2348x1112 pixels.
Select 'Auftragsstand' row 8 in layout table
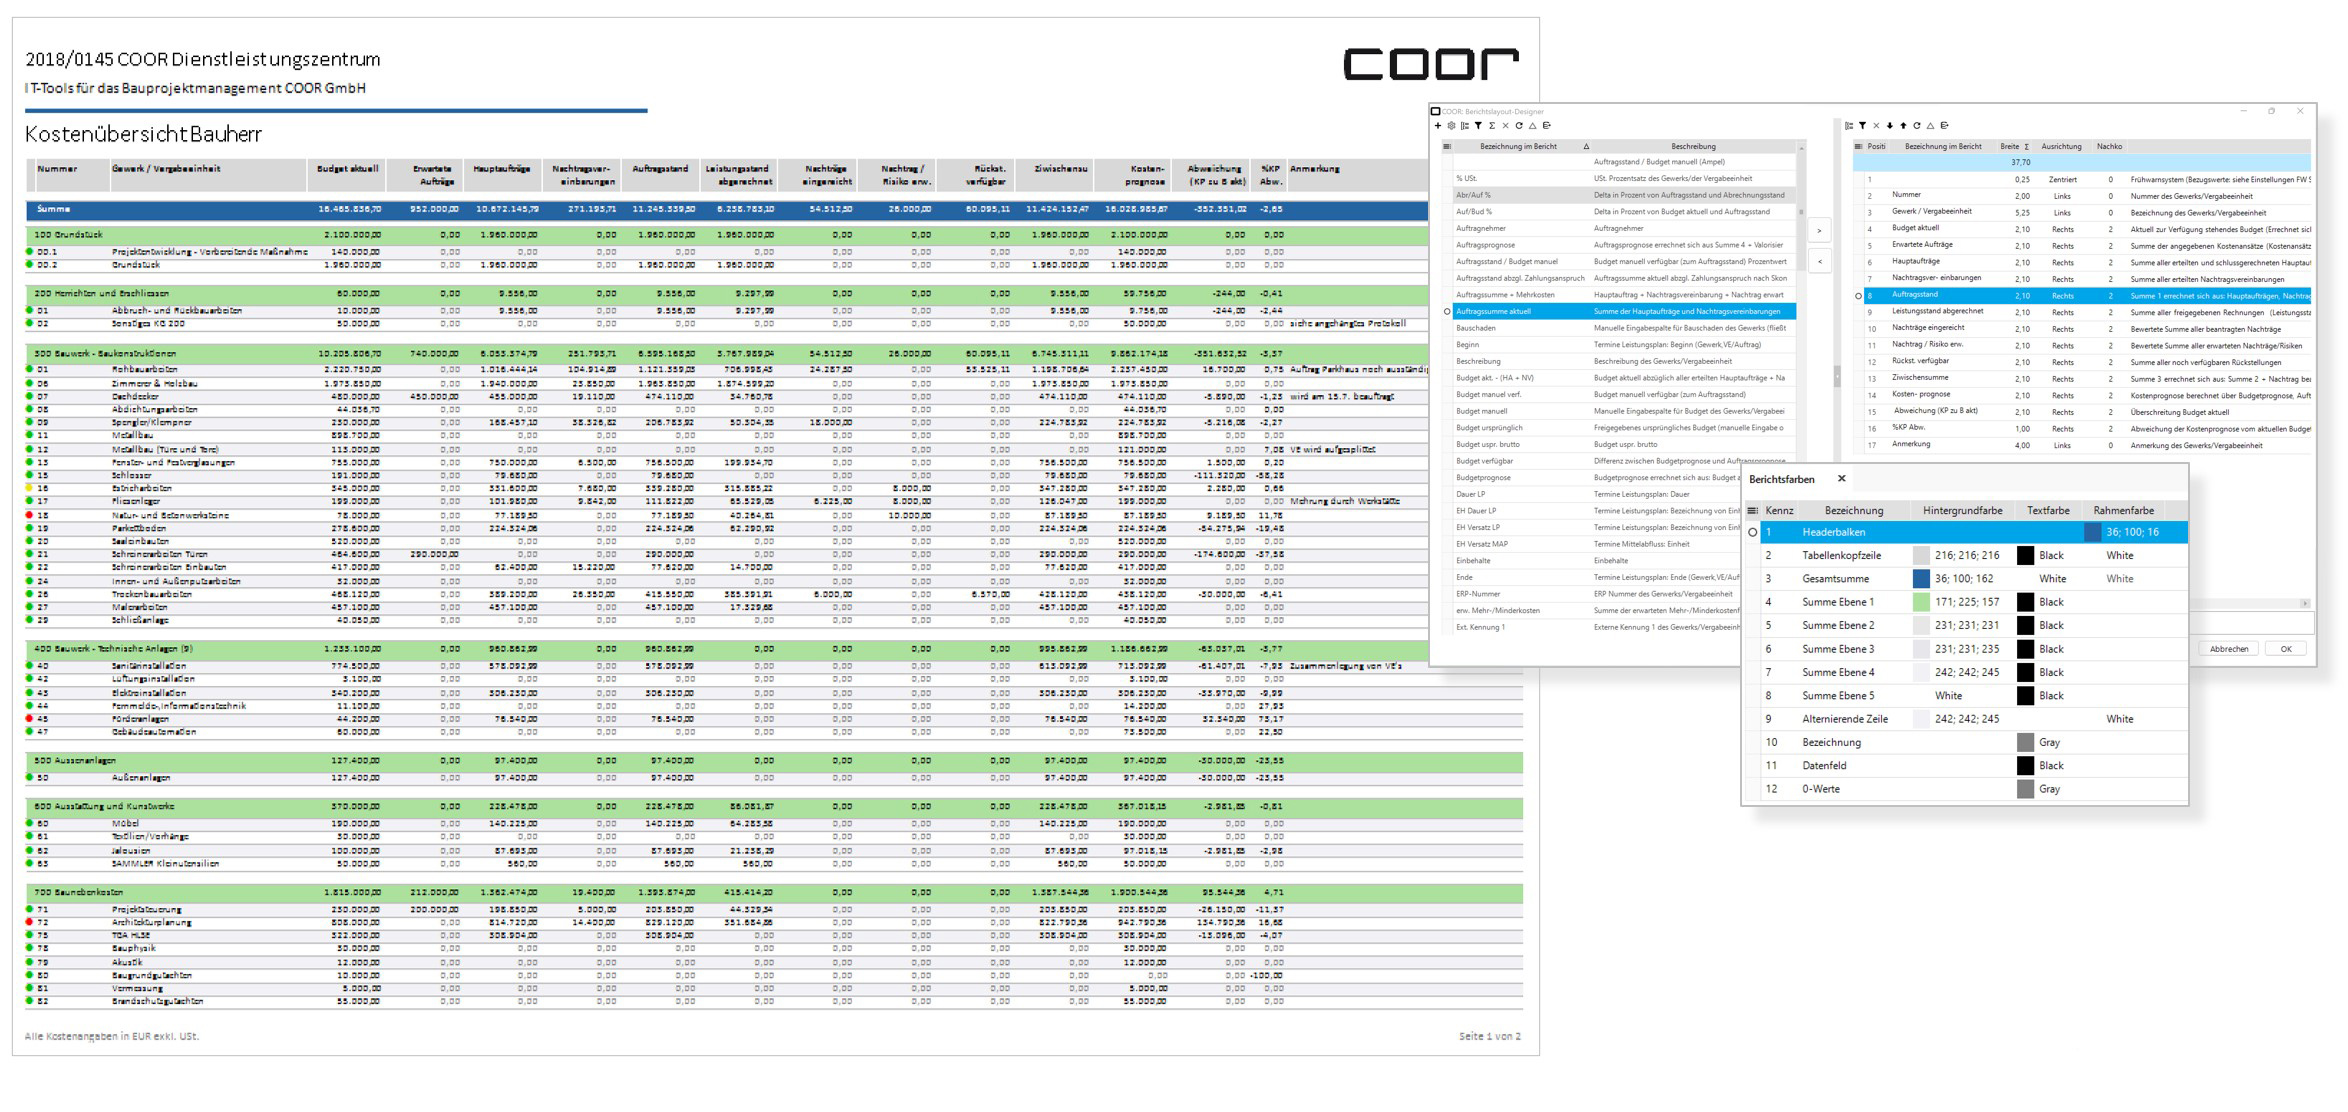pos(2087,295)
